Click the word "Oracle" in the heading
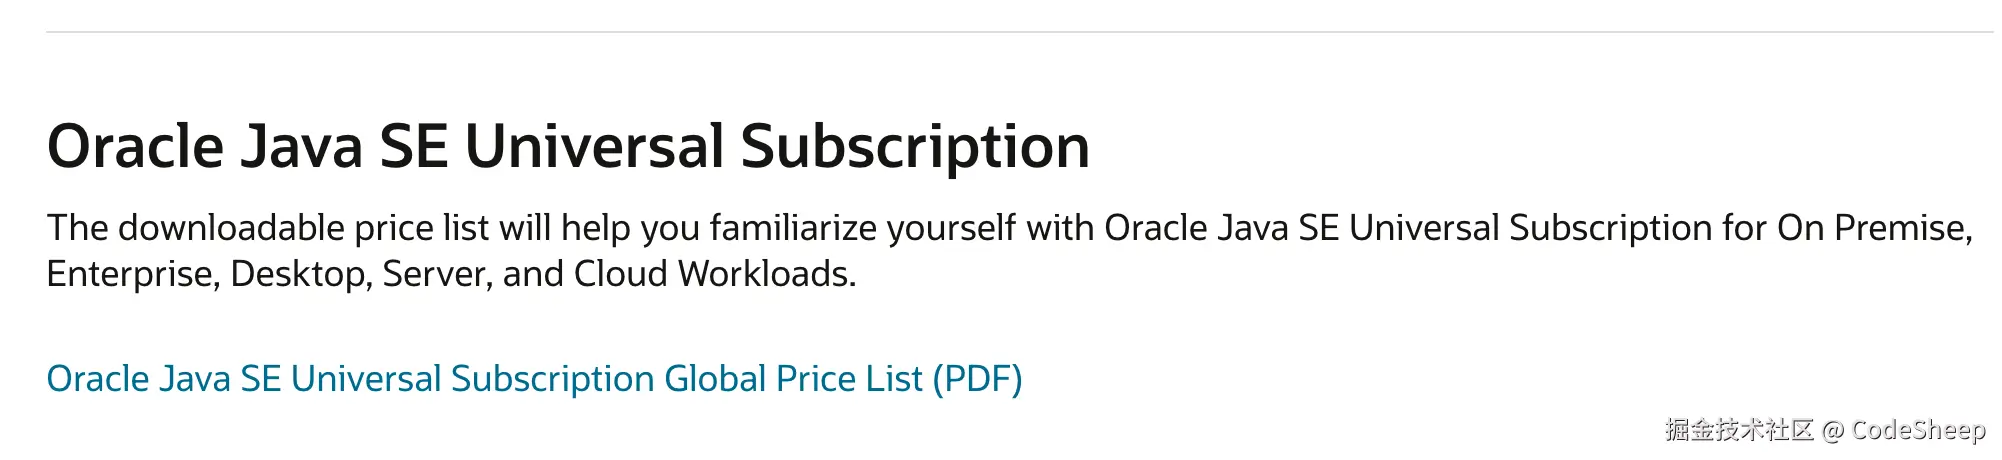Image resolution: width=2002 pixels, height=460 pixels. (136, 147)
